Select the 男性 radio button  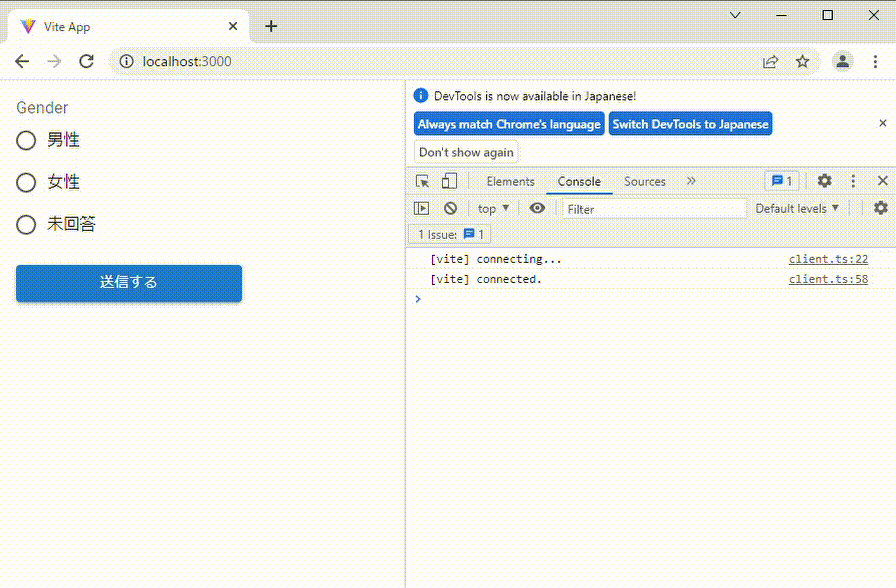point(26,140)
